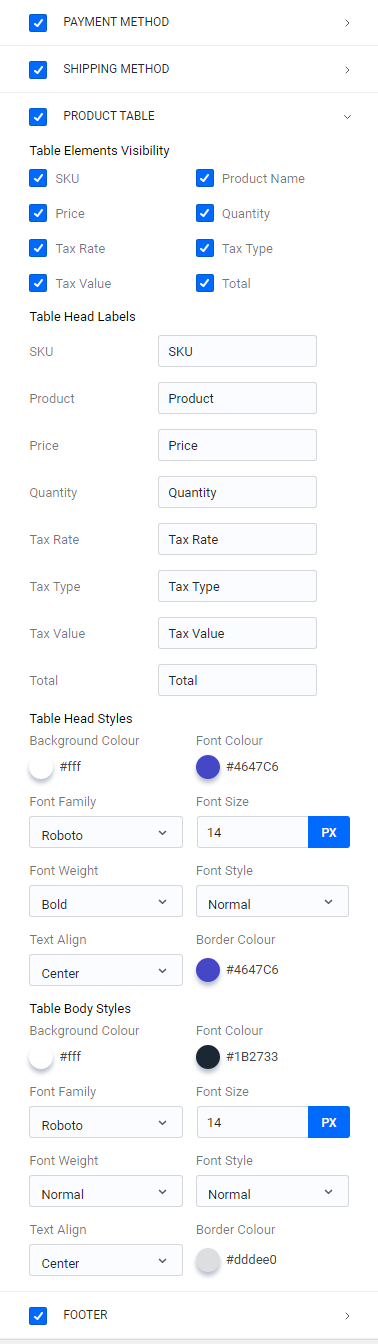Image resolution: width=378 pixels, height=1344 pixels.
Task: Click the Tax Rate label input field
Action: coord(237,539)
